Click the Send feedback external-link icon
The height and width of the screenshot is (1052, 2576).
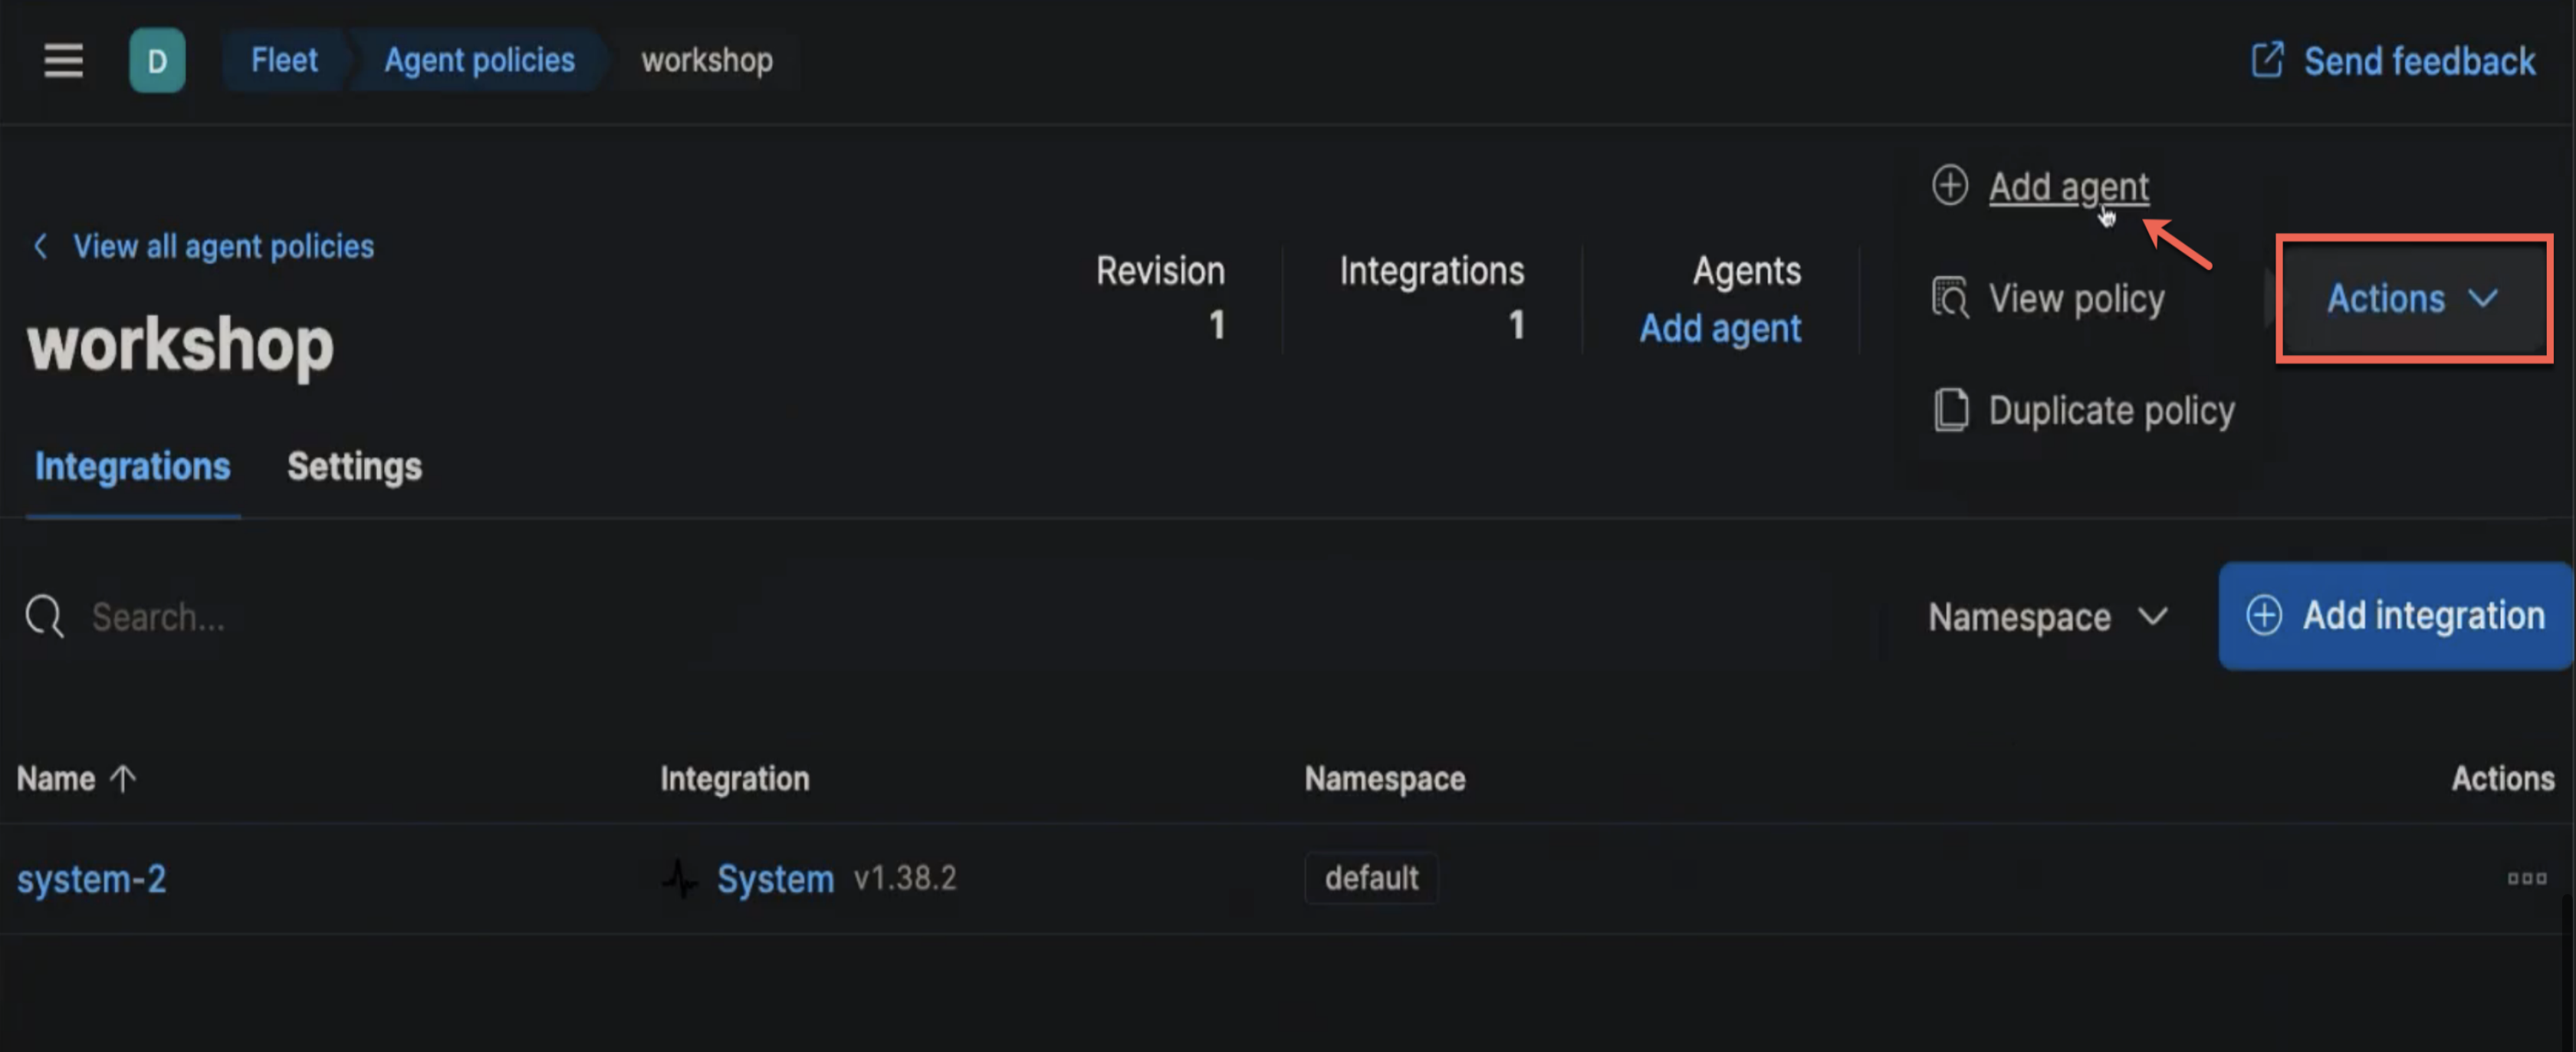(2266, 60)
